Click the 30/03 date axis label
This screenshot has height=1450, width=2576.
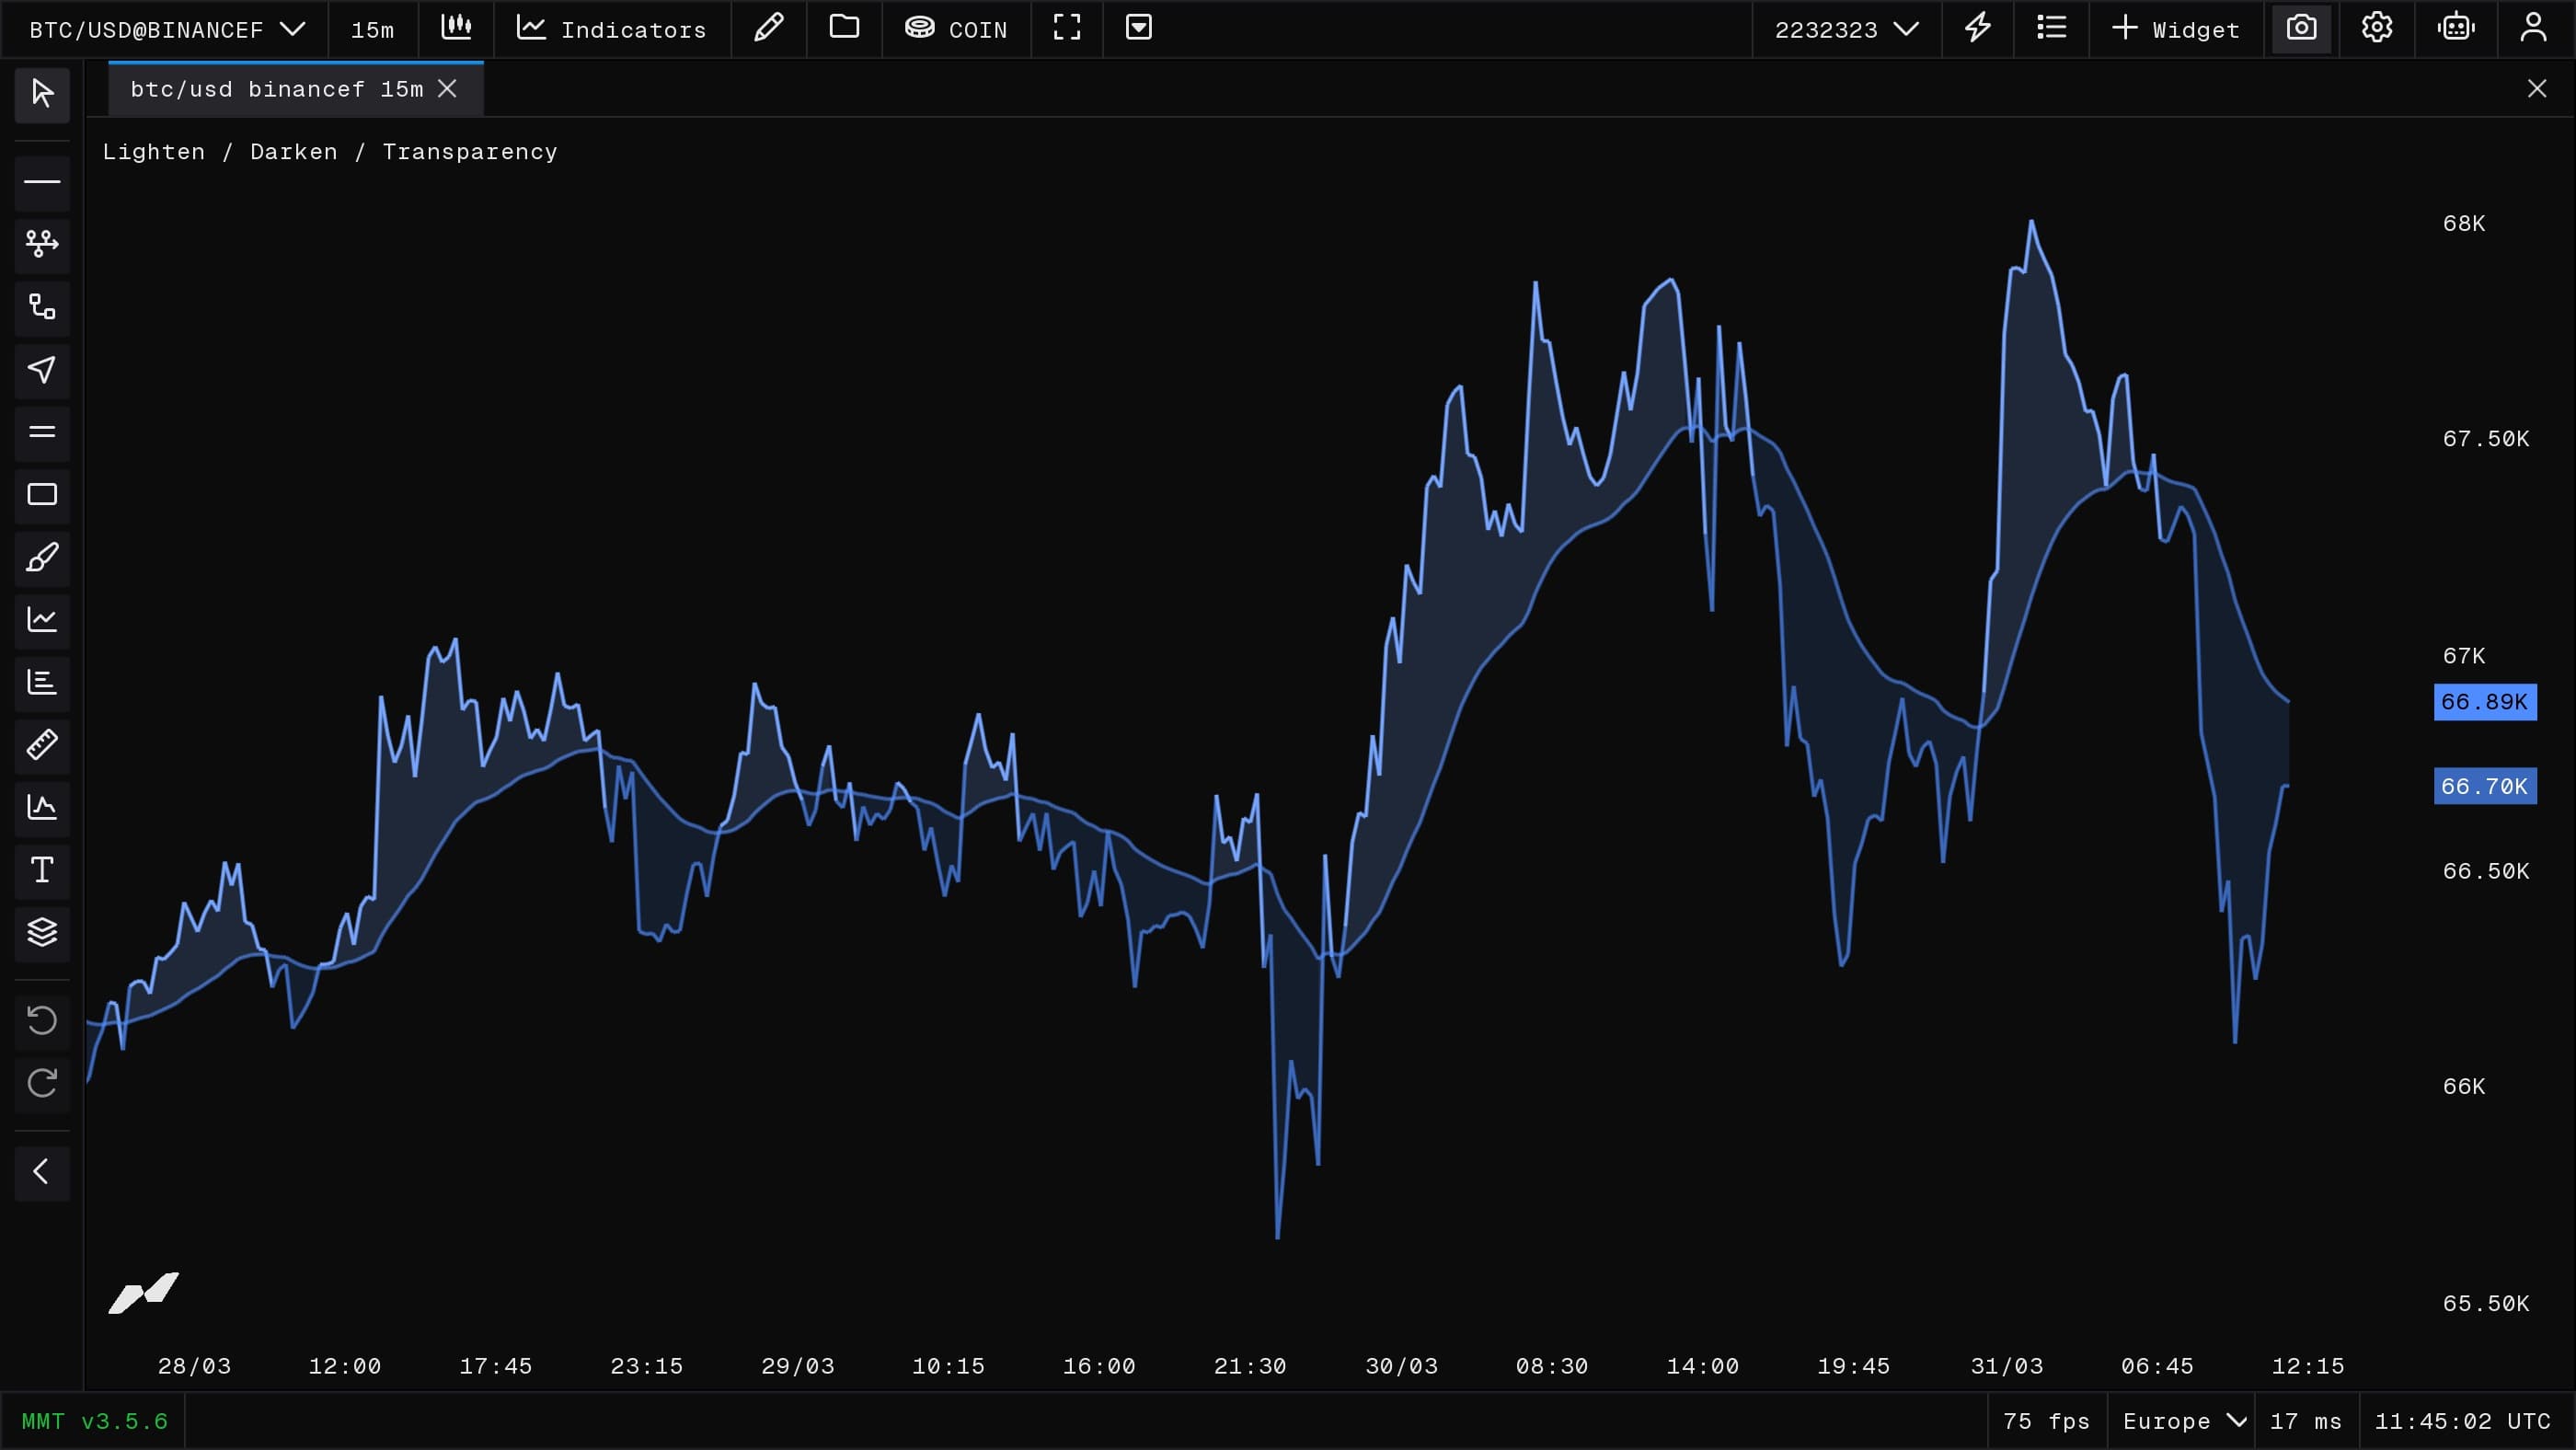(x=1401, y=1366)
